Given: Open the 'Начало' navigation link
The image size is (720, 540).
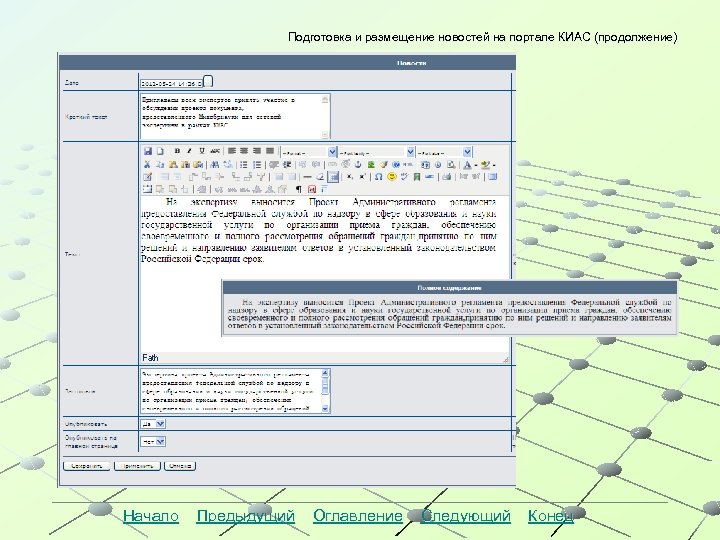Looking at the screenshot, I should (151, 516).
